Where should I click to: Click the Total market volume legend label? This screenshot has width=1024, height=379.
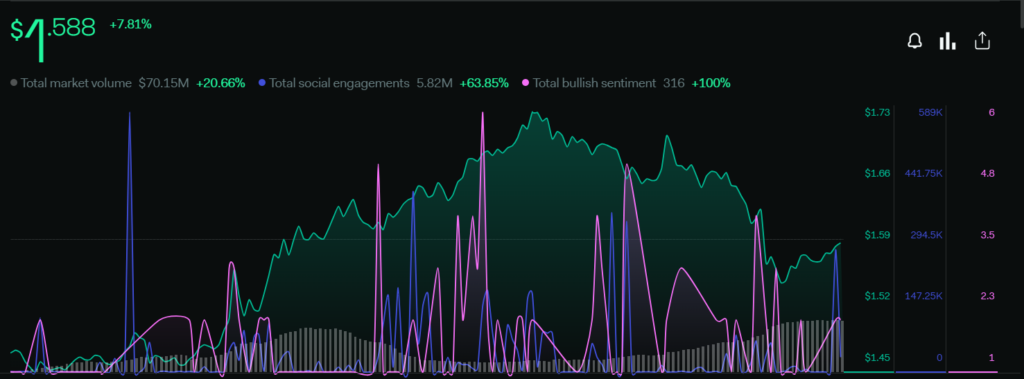pyautogui.click(x=76, y=83)
